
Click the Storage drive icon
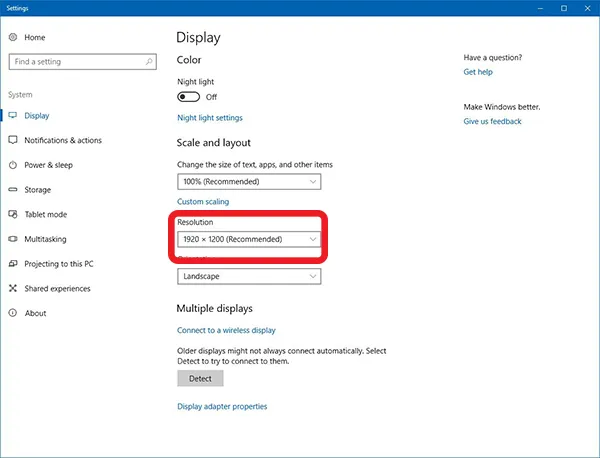point(13,189)
